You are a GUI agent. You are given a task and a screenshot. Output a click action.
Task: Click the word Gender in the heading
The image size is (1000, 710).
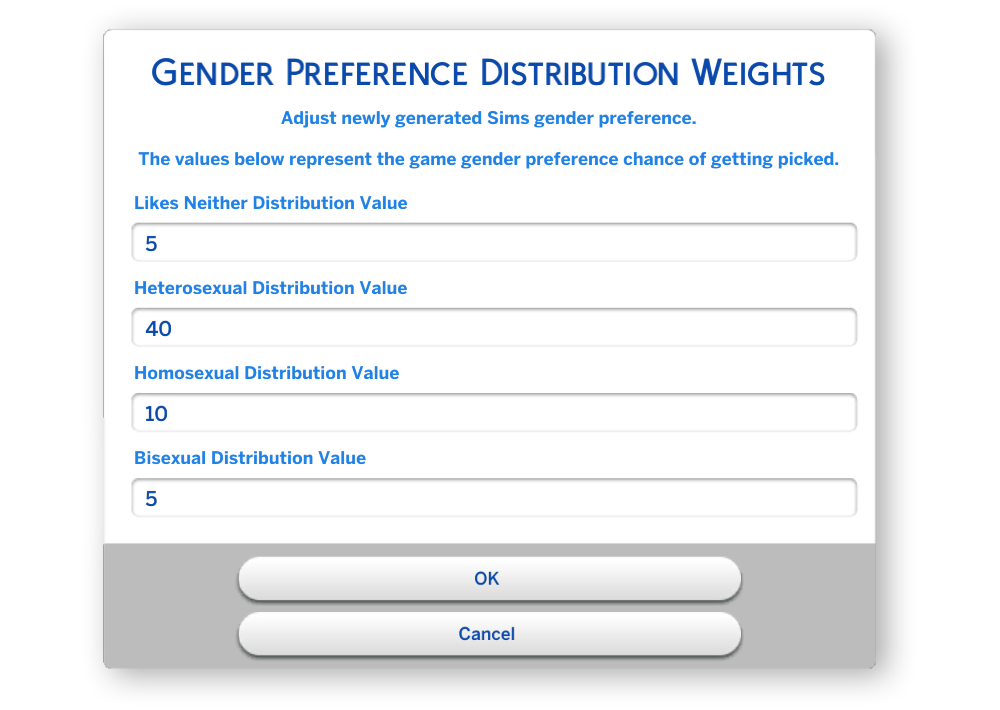(212, 73)
